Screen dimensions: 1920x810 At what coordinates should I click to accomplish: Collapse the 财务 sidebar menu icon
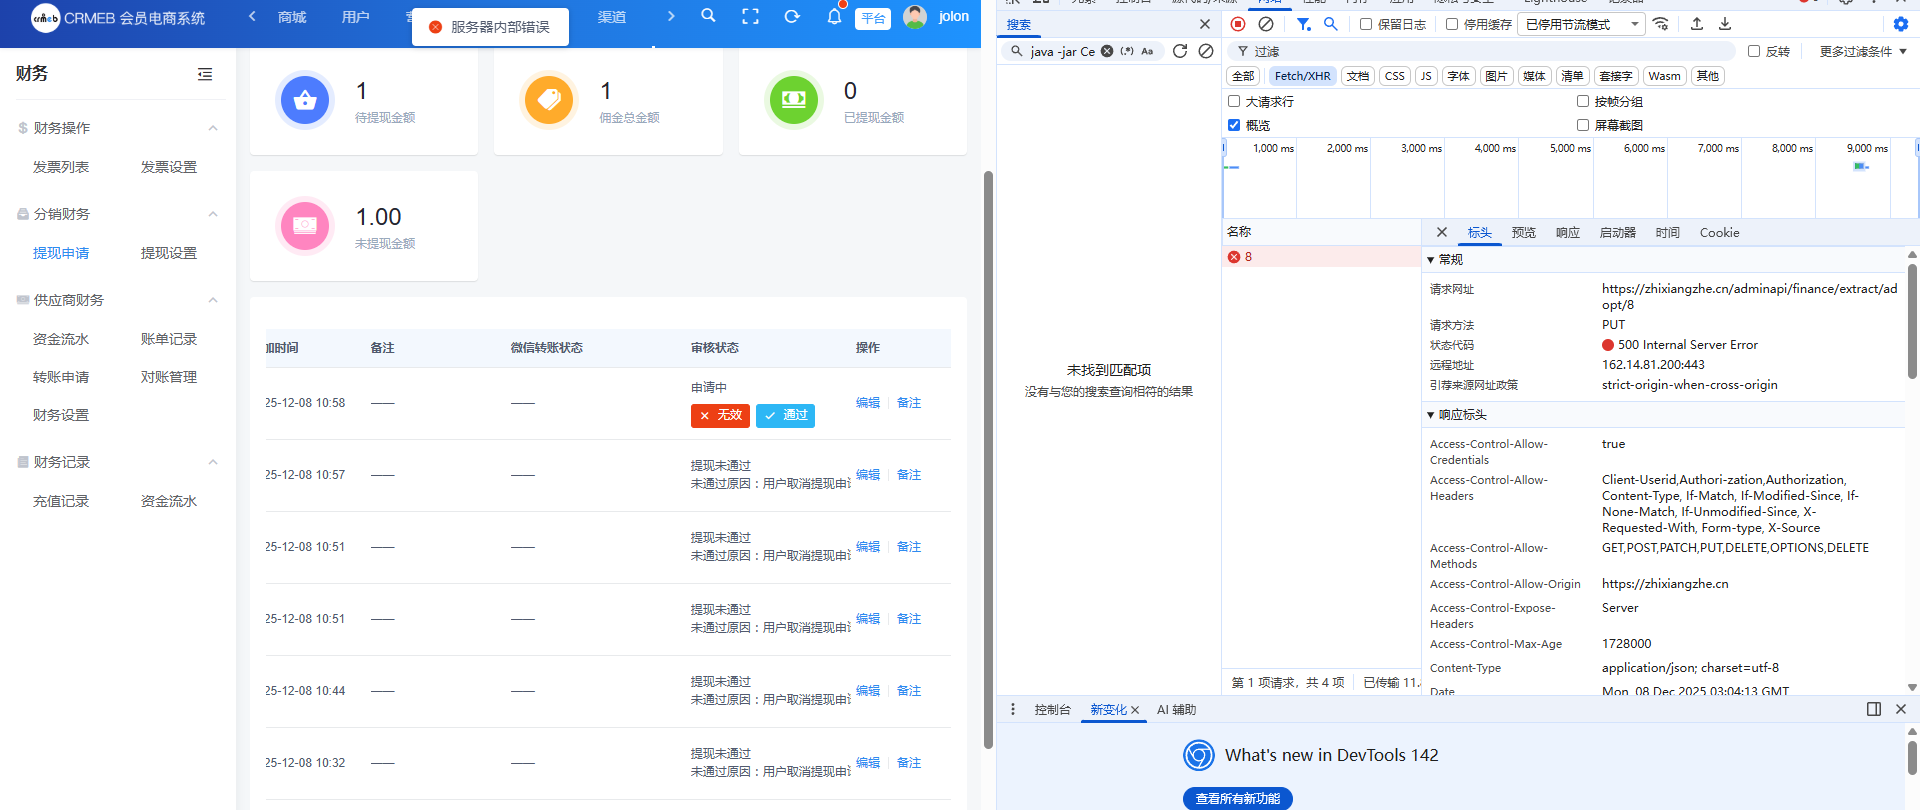coord(205,74)
